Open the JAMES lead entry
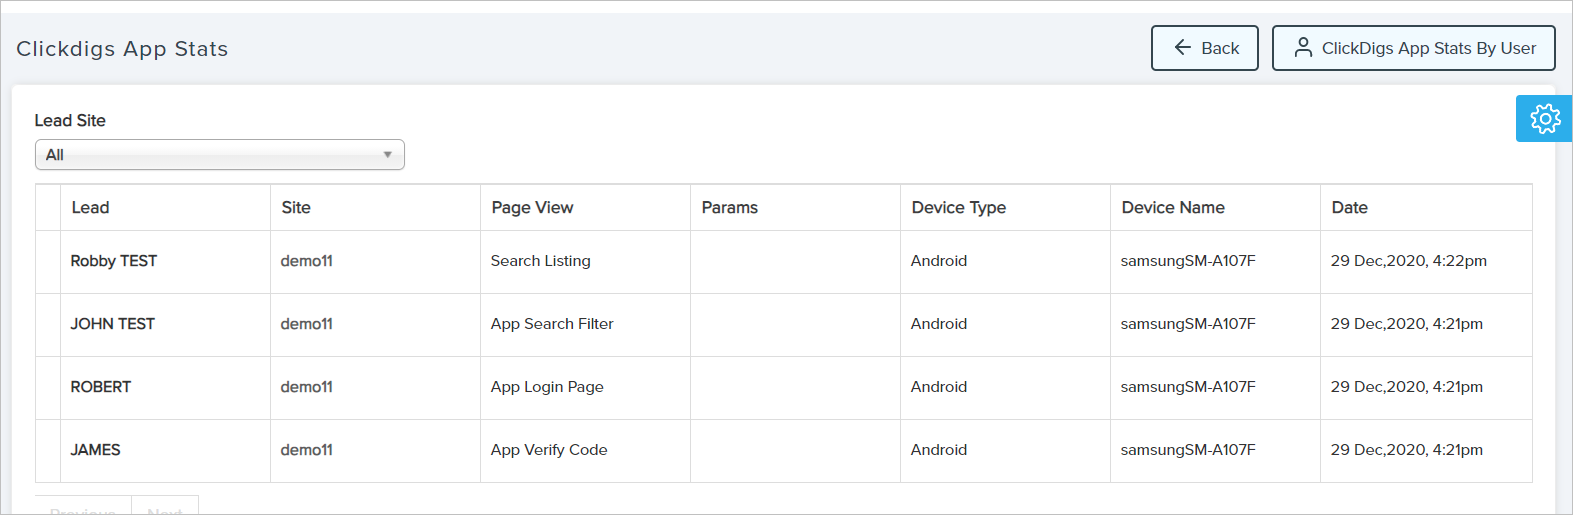This screenshot has height=515, width=1573. point(96,450)
